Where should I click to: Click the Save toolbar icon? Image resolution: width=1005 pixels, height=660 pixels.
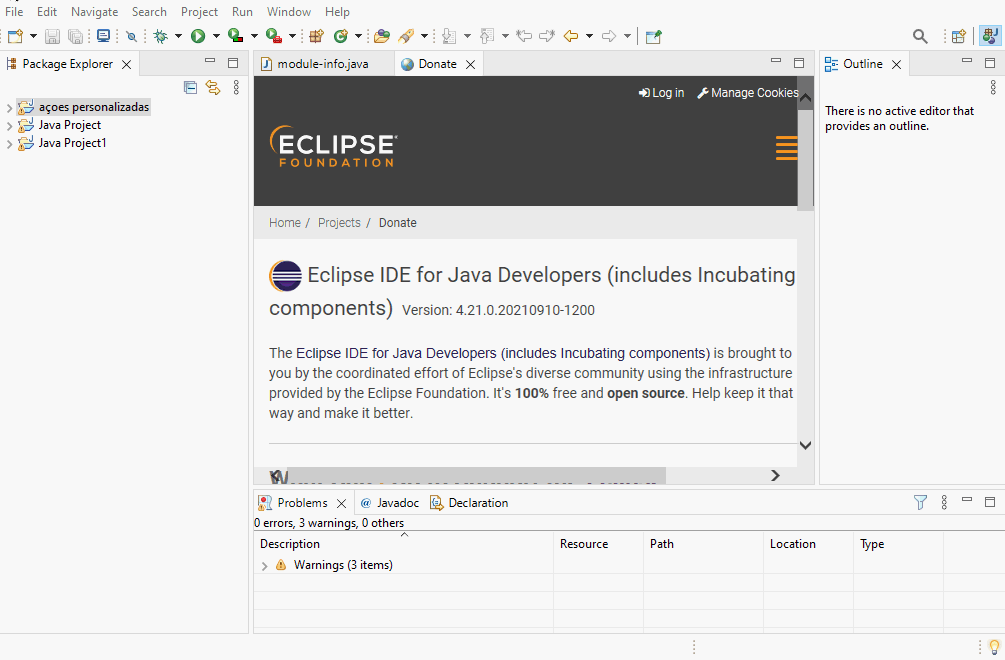pyautogui.click(x=53, y=37)
